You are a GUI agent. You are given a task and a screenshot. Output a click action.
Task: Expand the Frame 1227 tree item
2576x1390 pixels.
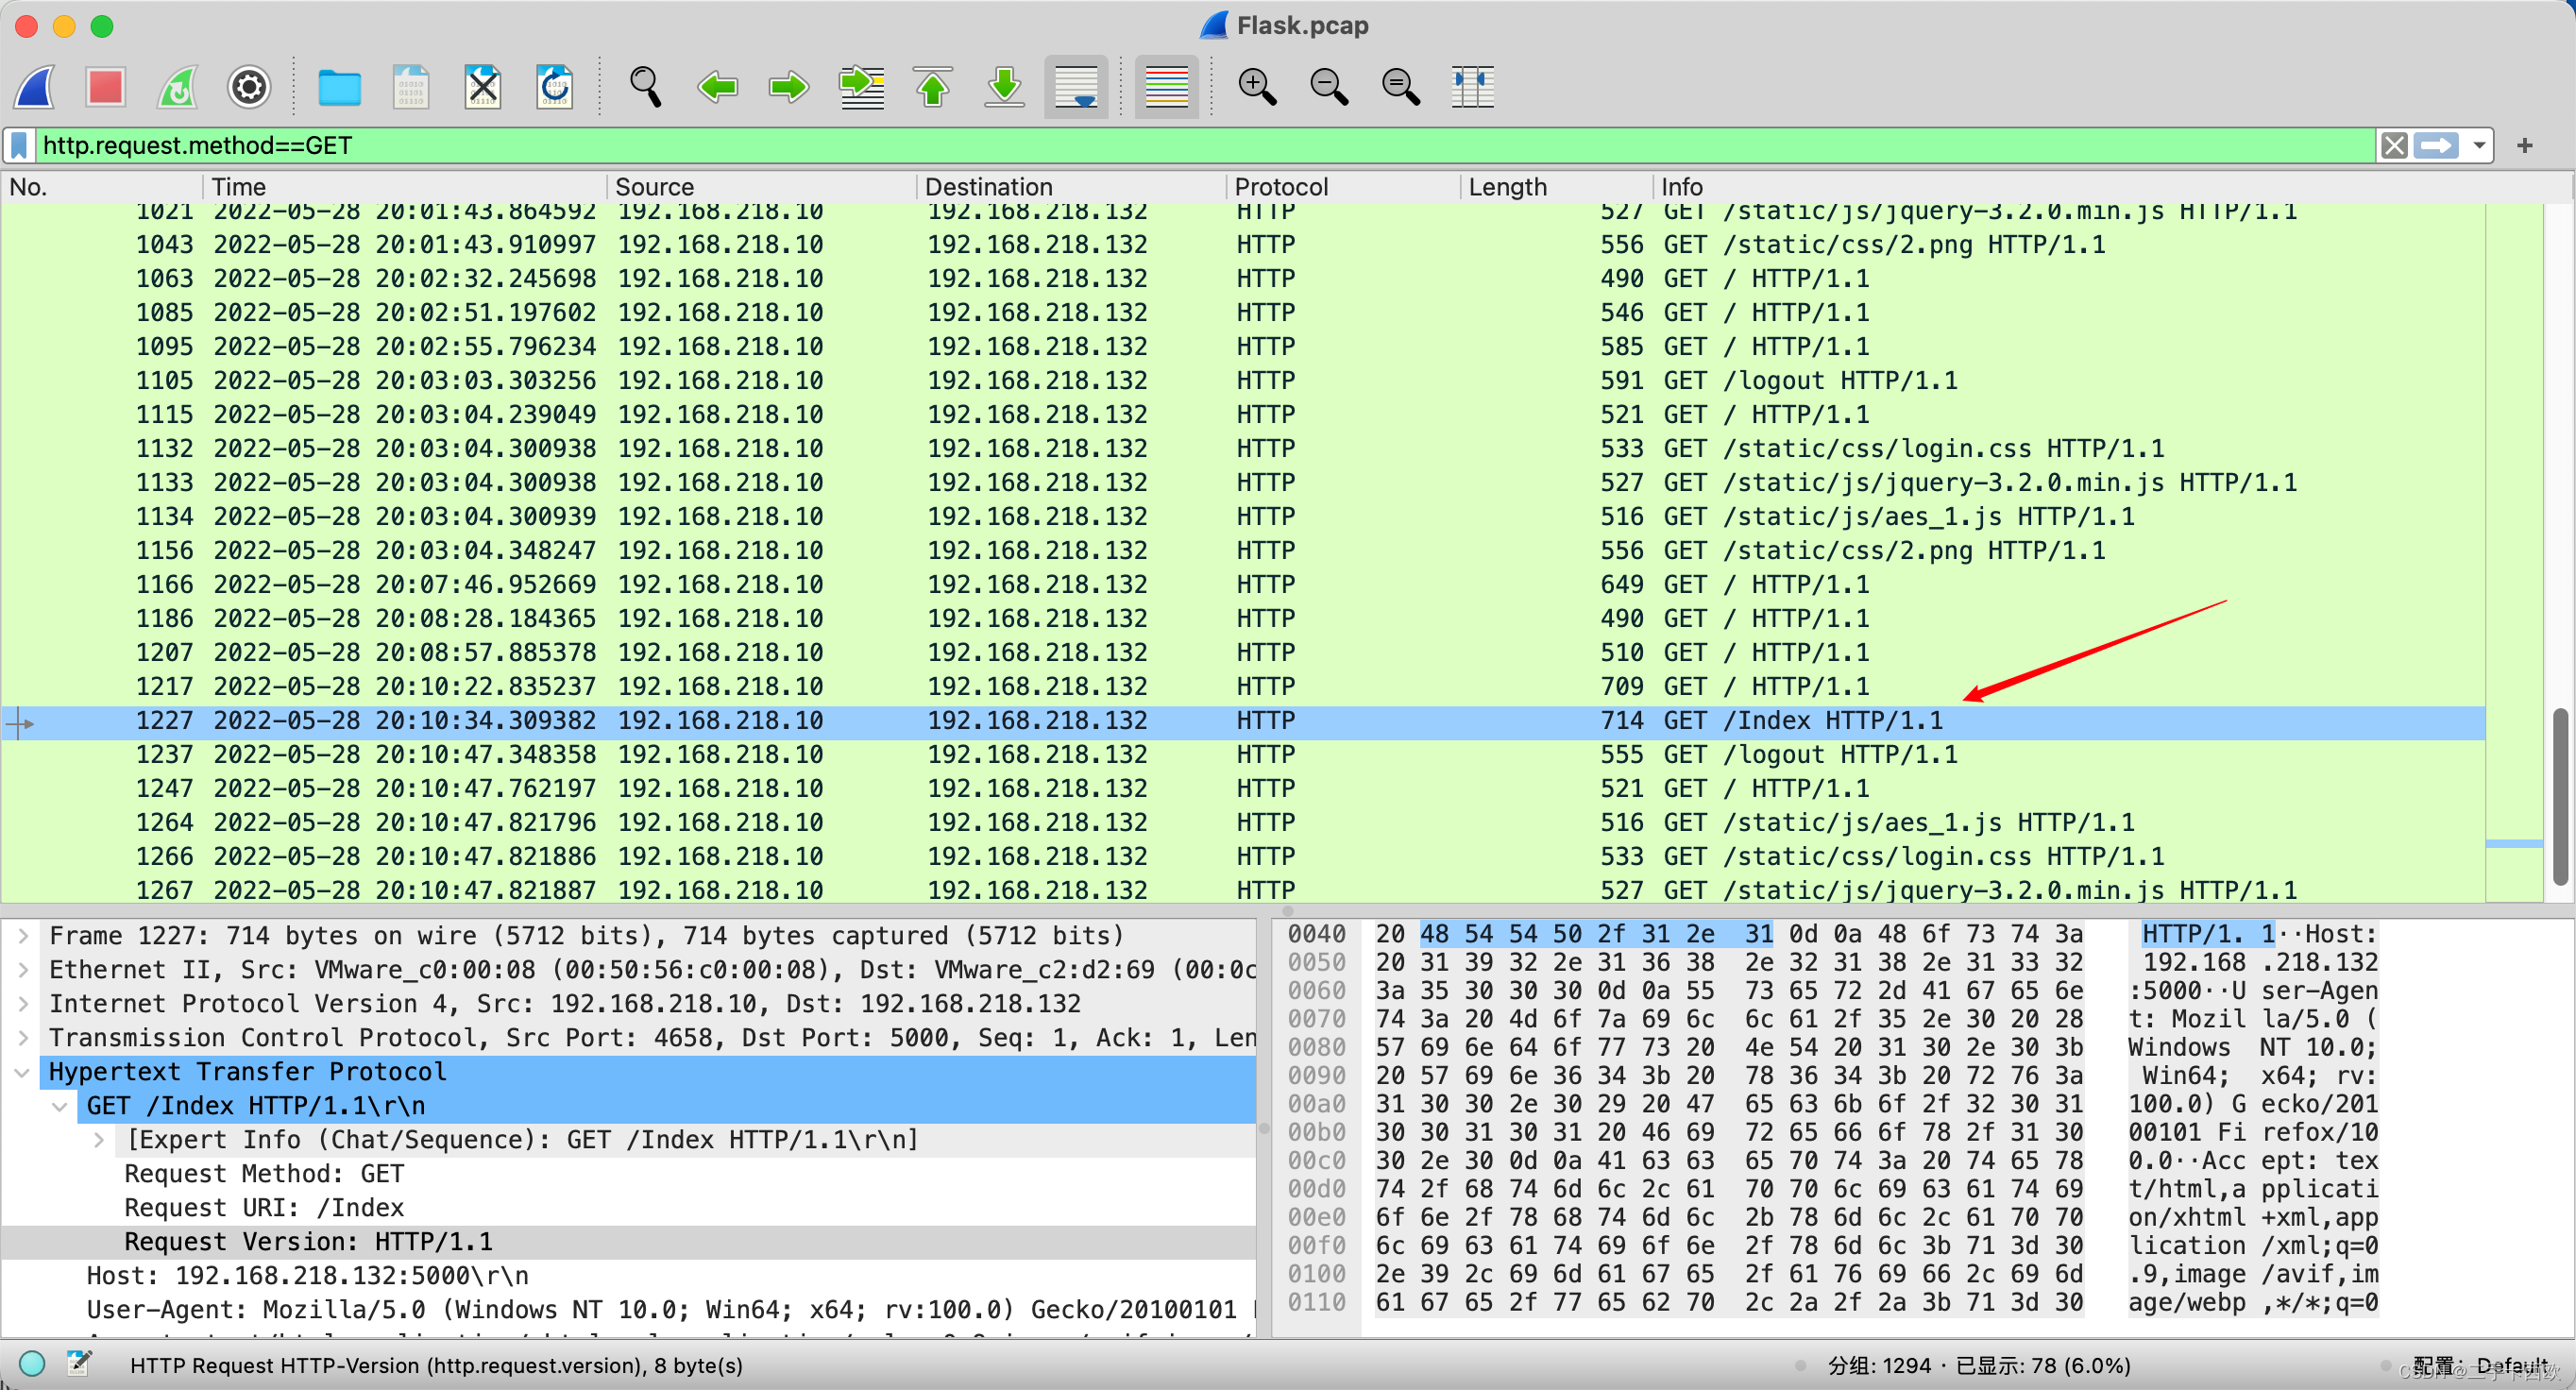23,936
